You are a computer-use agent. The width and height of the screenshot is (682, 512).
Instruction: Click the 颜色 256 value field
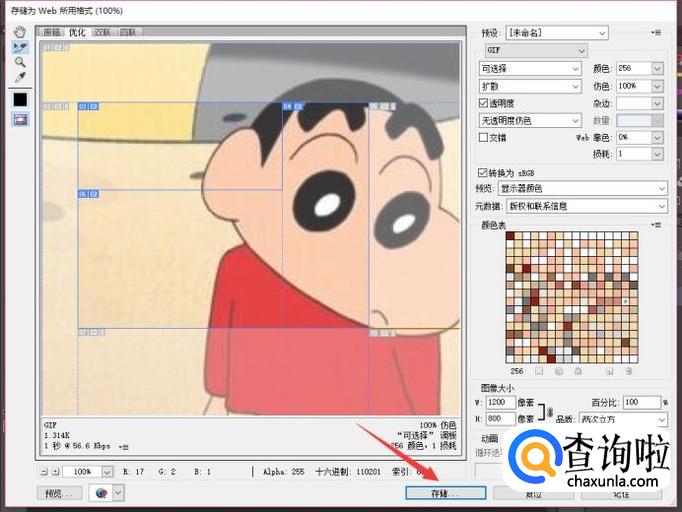pyautogui.click(x=634, y=68)
